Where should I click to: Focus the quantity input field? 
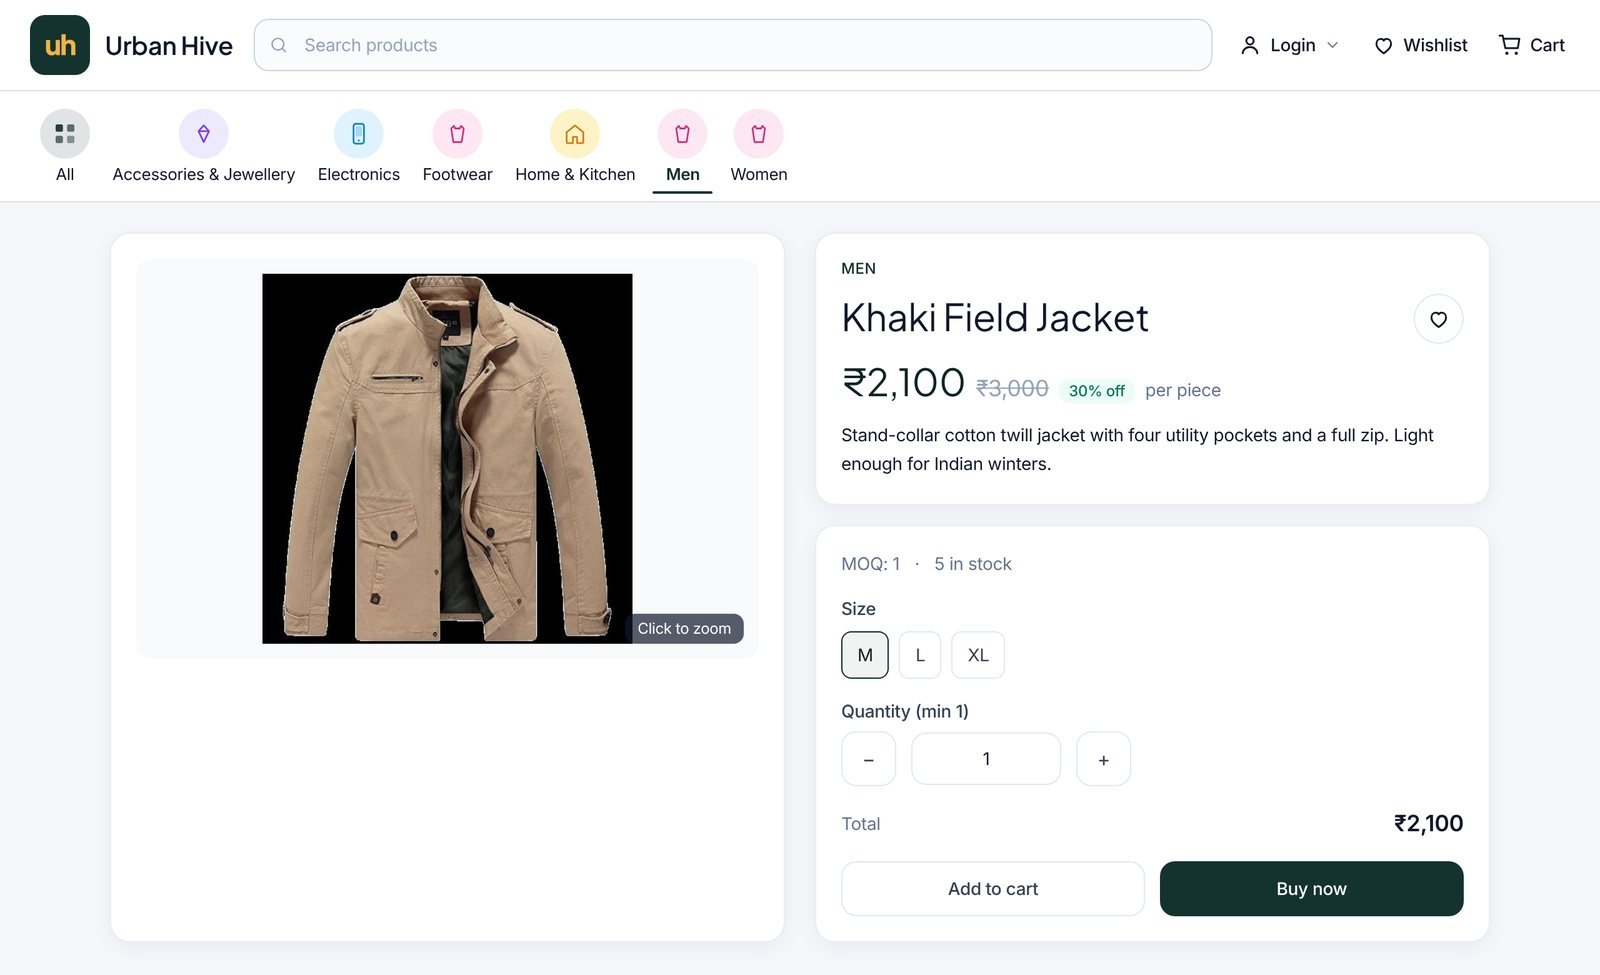point(986,759)
